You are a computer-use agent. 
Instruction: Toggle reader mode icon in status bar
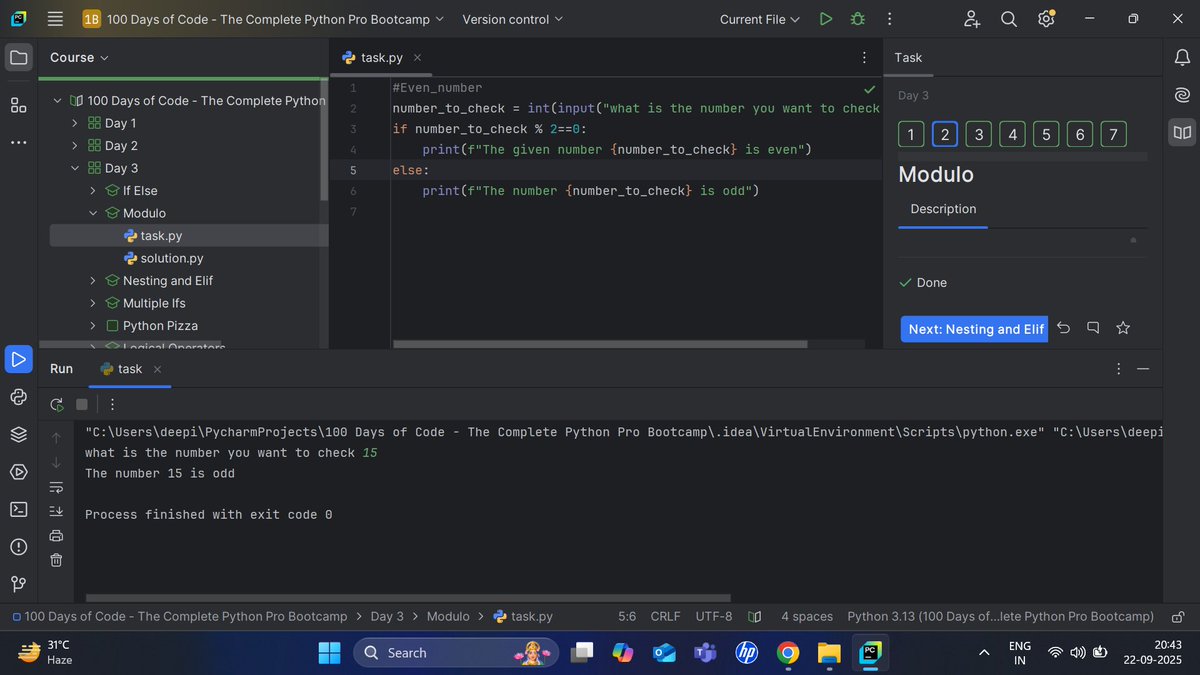click(755, 617)
